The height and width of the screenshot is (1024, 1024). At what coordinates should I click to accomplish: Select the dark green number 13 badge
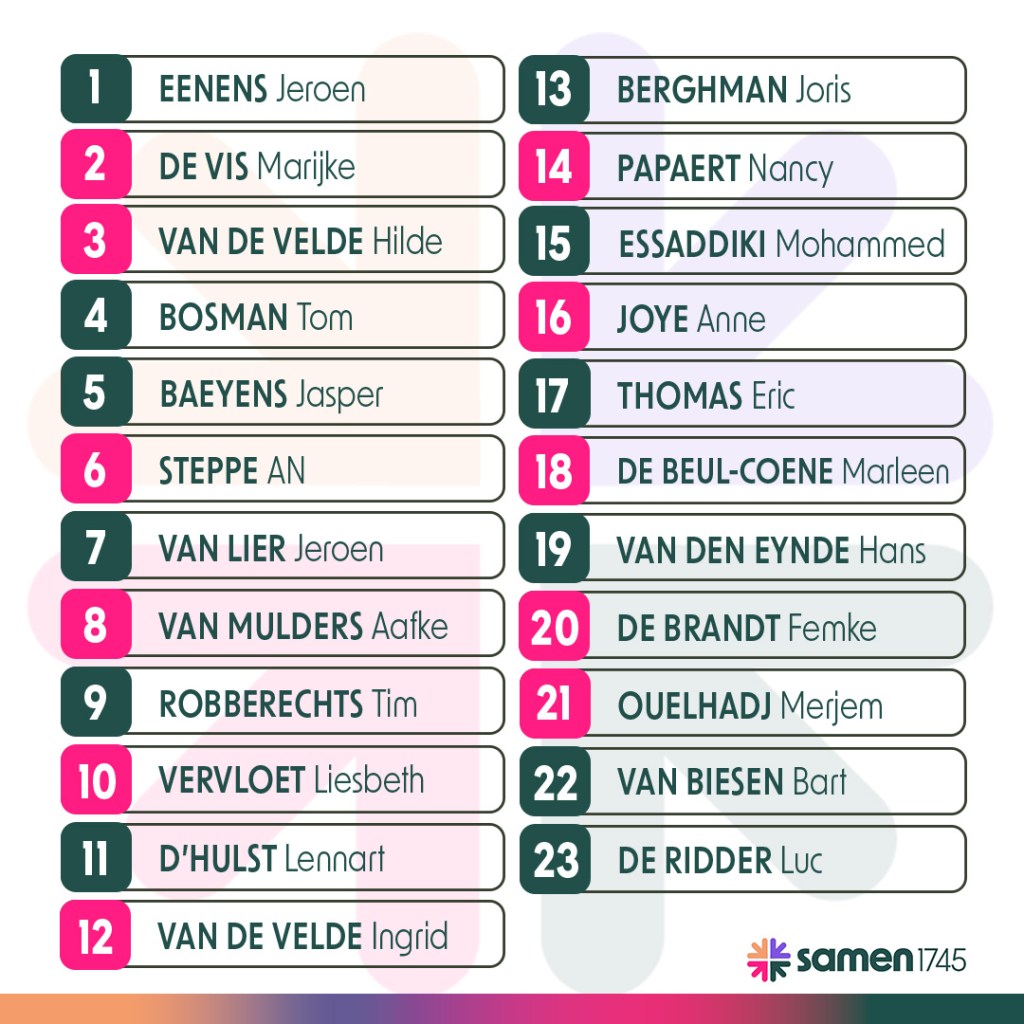(553, 89)
